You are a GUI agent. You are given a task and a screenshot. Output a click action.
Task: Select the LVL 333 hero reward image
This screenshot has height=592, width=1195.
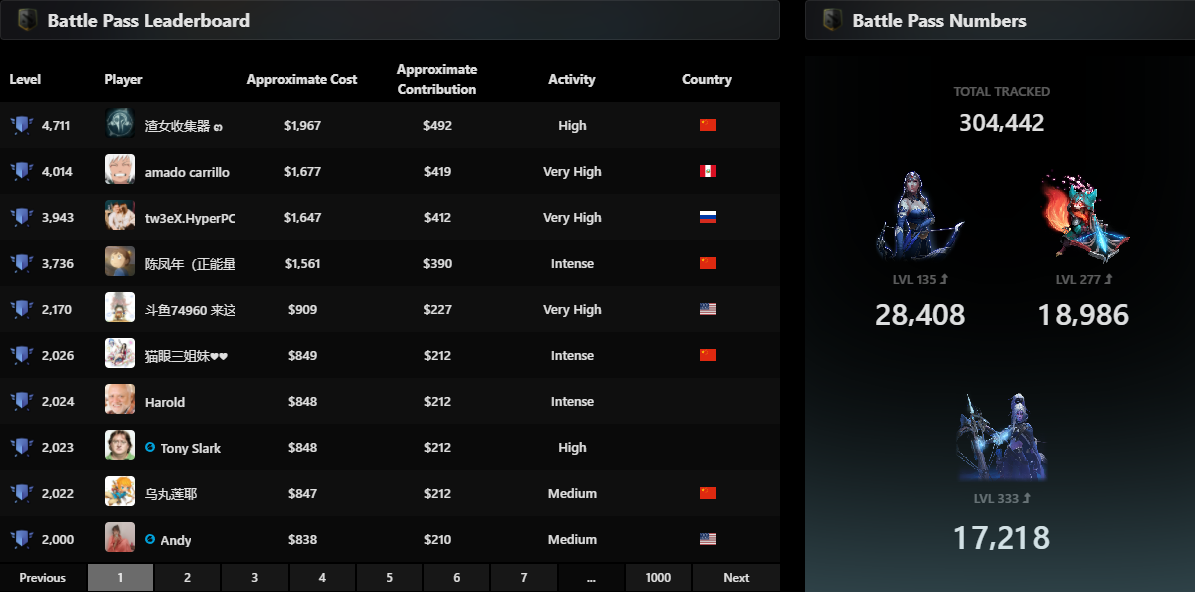pyautogui.click(x=1001, y=436)
